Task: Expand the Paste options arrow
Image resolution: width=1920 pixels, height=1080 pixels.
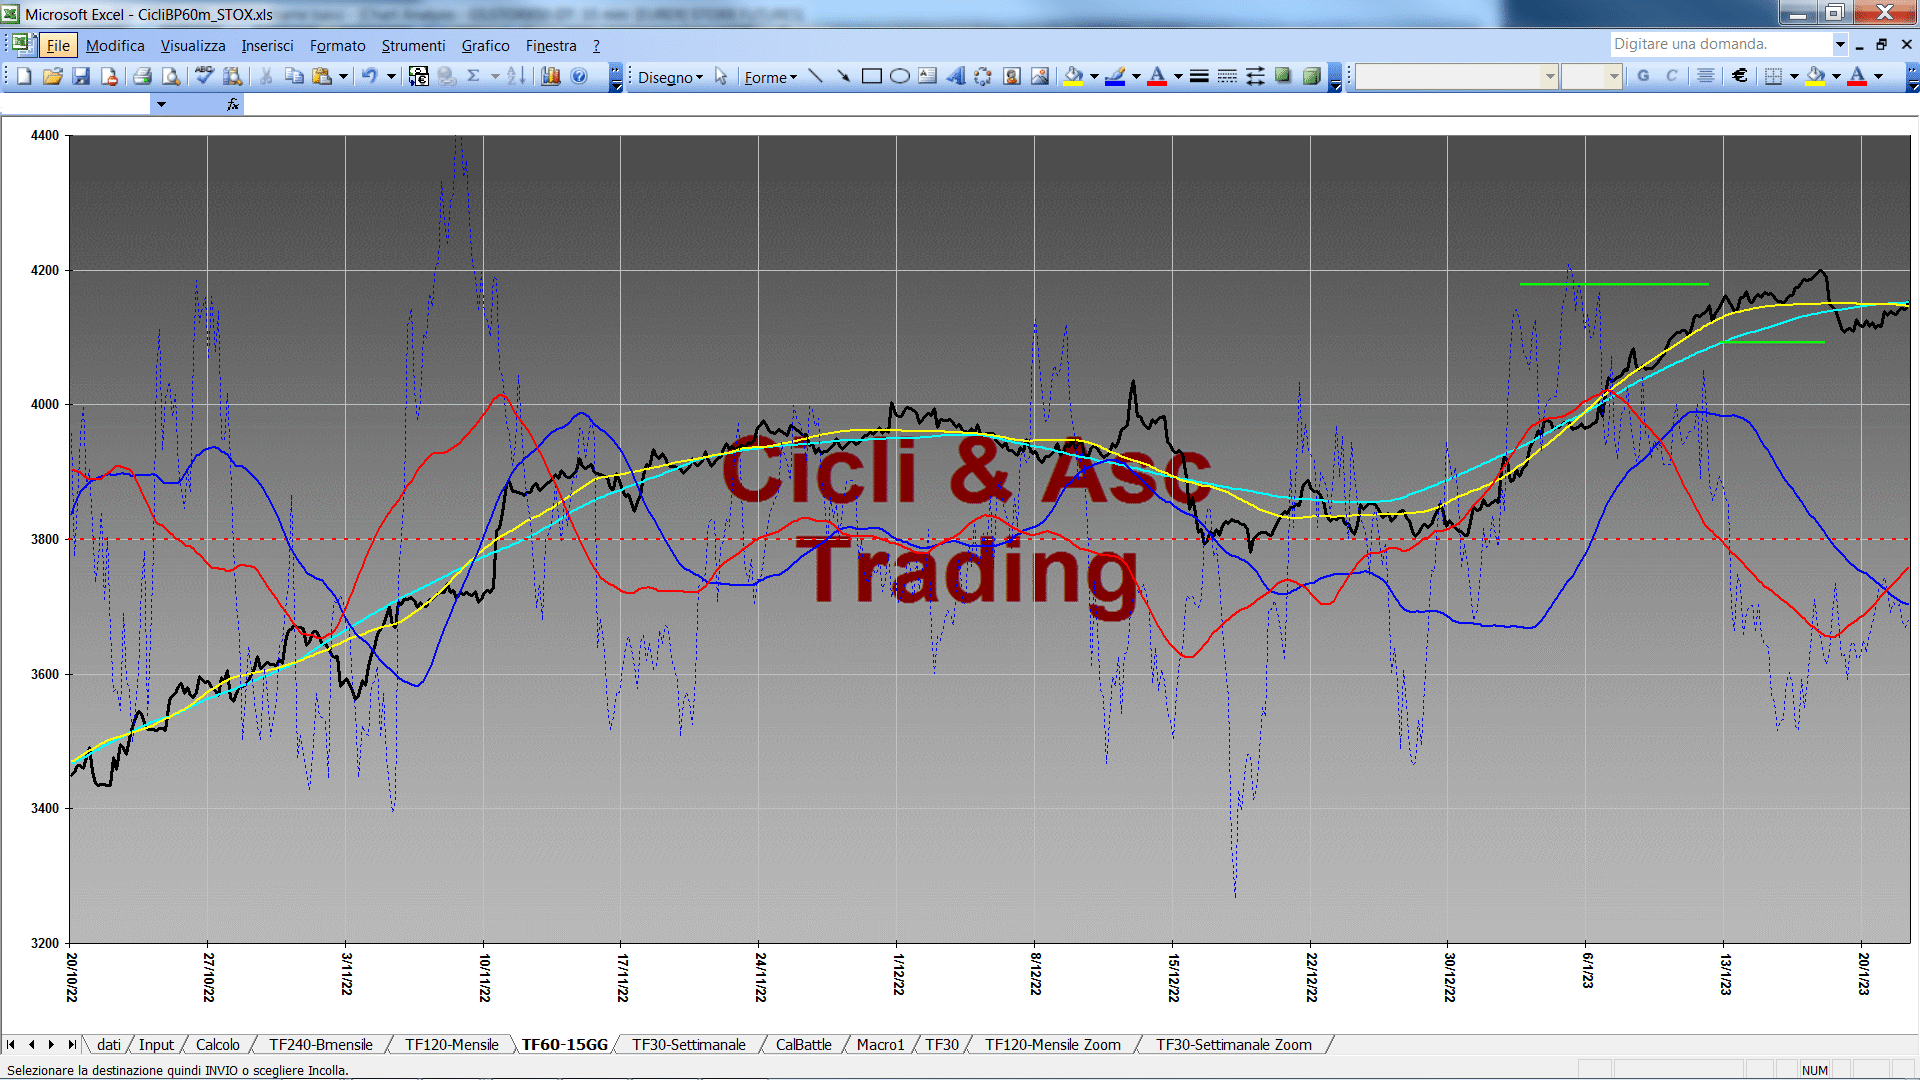Action: pyautogui.click(x=343, y=77)
